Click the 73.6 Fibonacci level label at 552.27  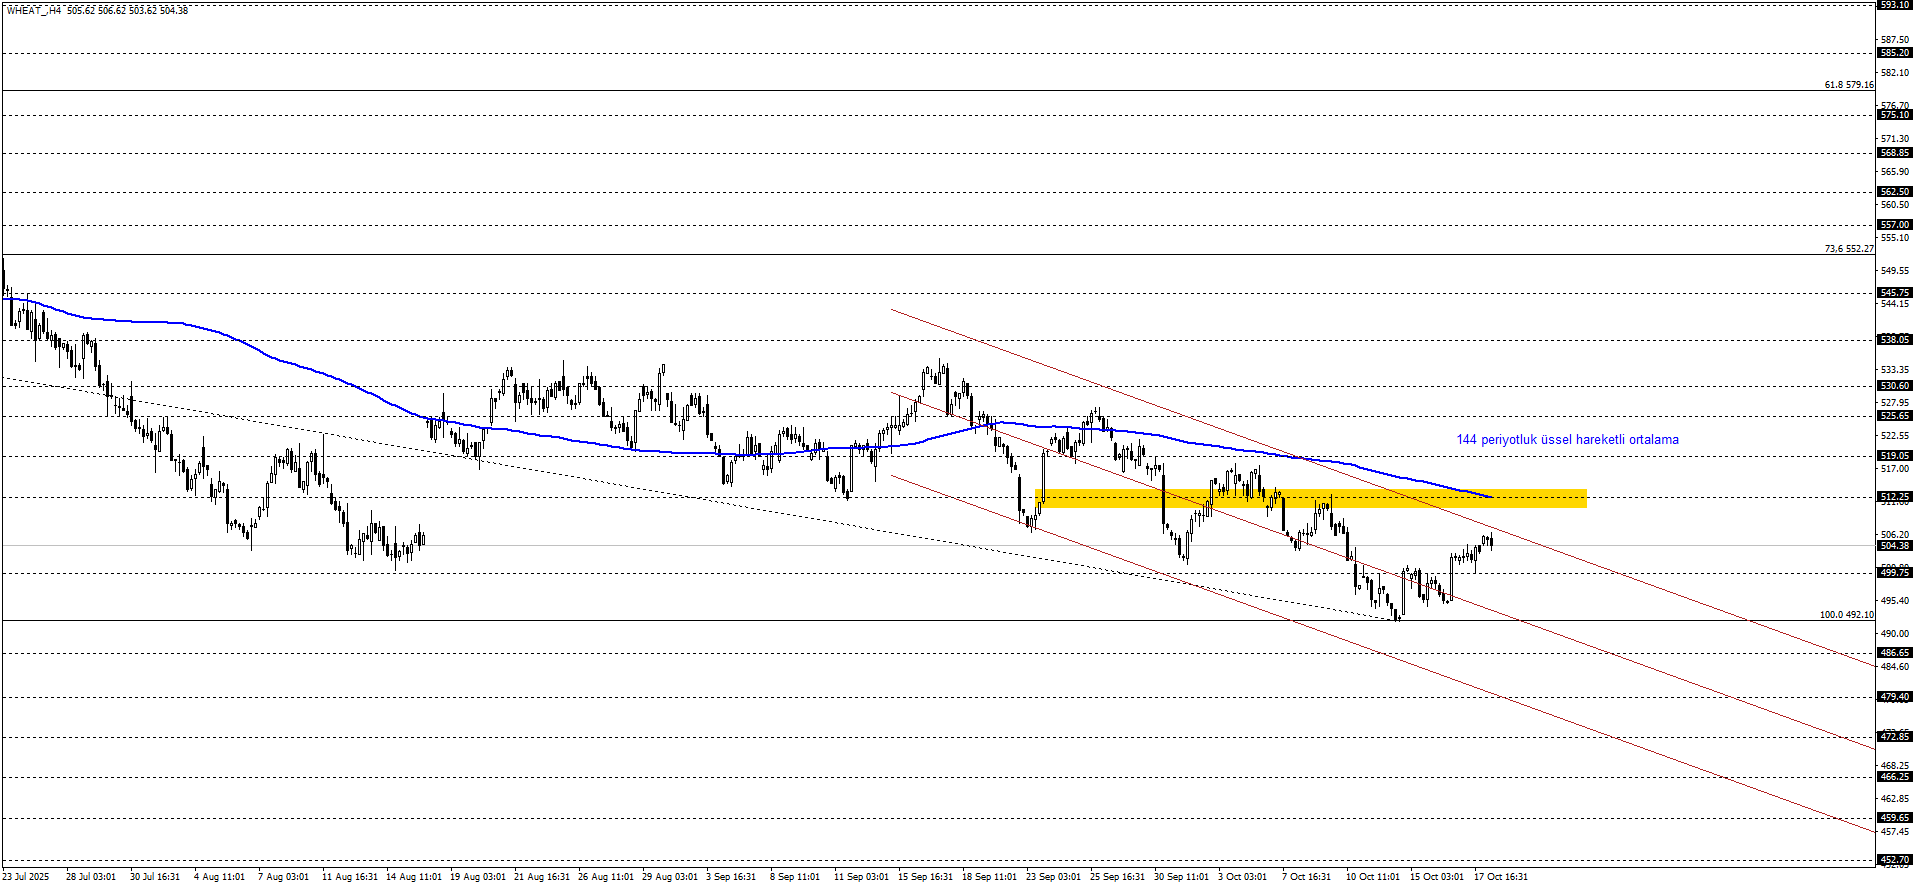click(1848, 249)
